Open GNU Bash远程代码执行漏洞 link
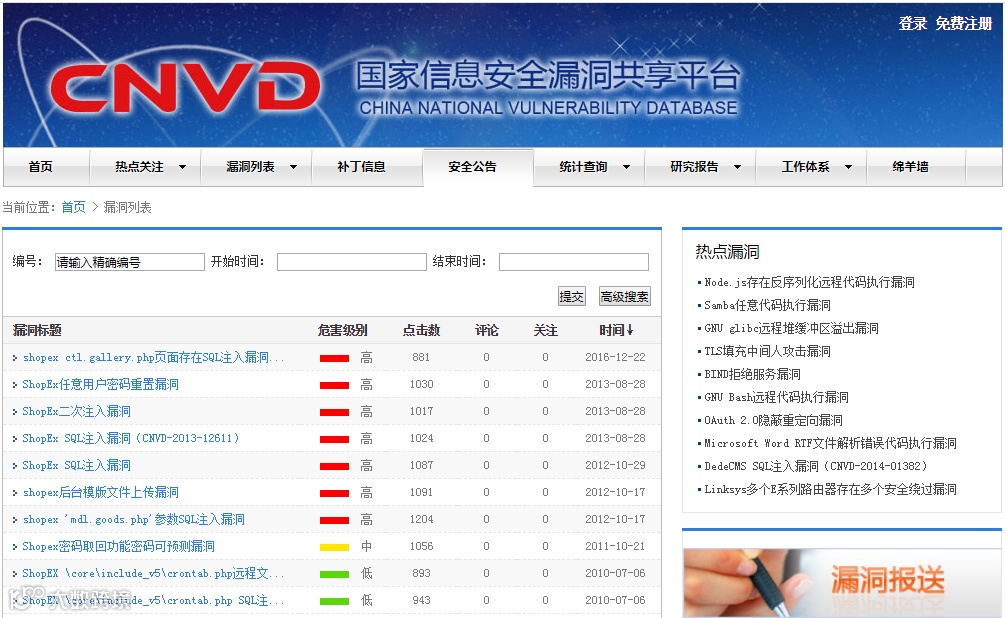Image resolution: width=1005 pixels, height=618 pixels. click(776, 397)
